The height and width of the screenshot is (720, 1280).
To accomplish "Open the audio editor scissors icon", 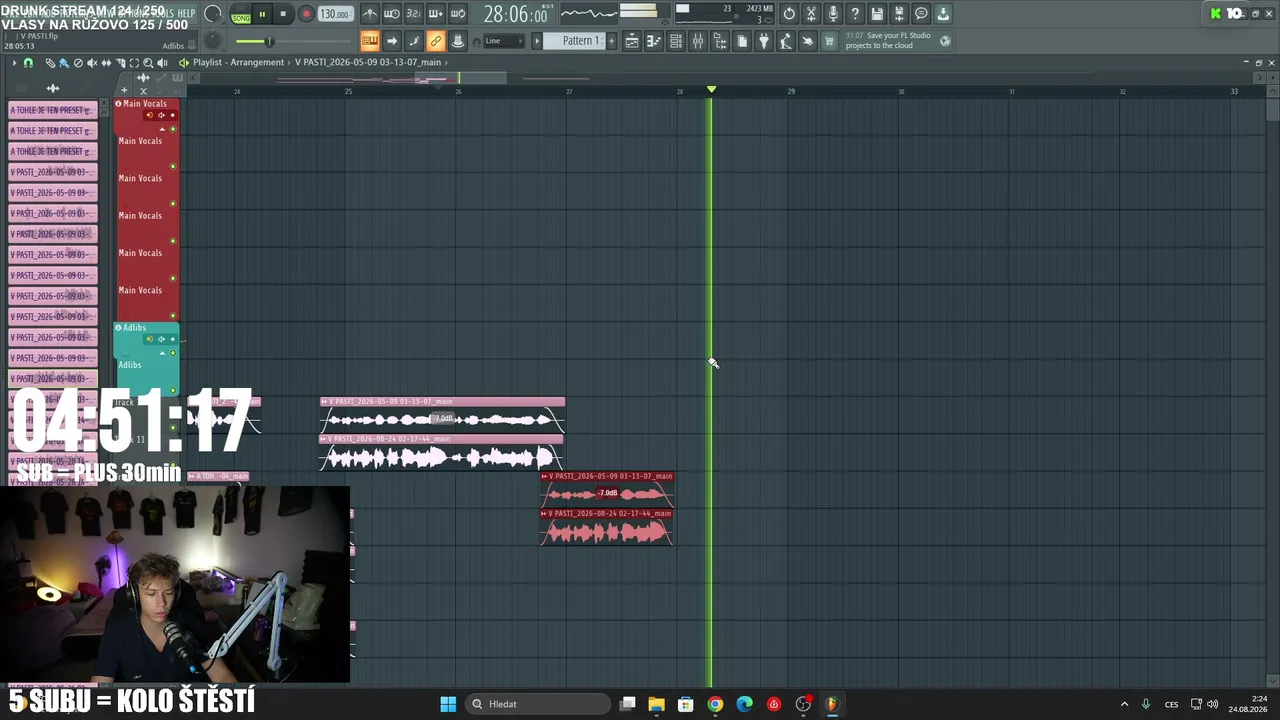I will click(811, 14).
